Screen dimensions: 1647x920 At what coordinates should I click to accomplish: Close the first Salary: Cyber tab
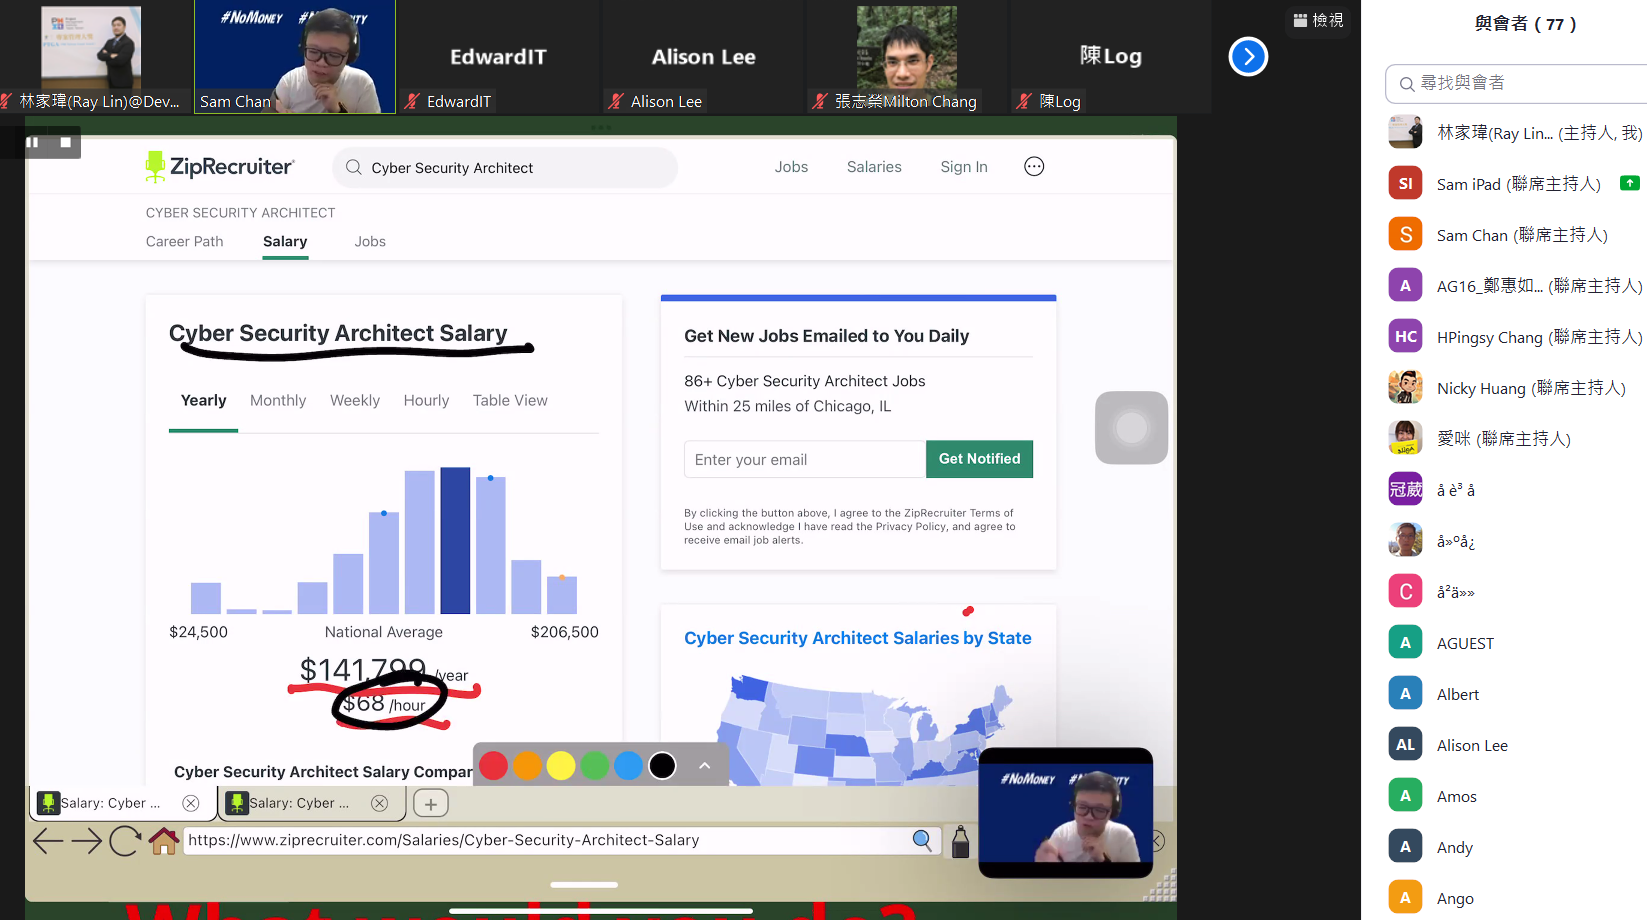(x=191, y=803)
